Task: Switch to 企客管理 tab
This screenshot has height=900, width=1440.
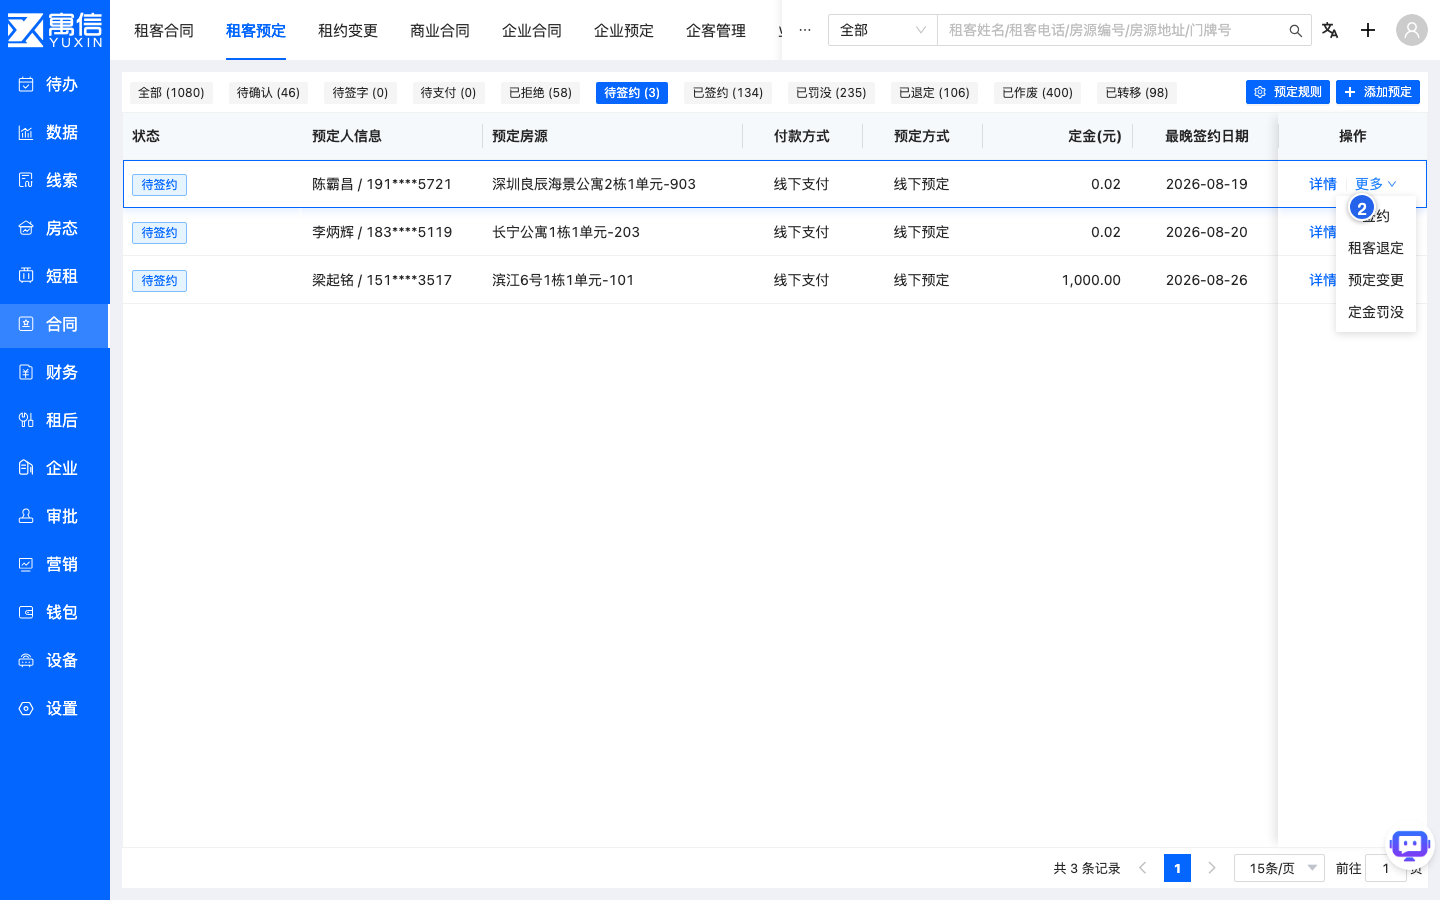Action: 716,31
